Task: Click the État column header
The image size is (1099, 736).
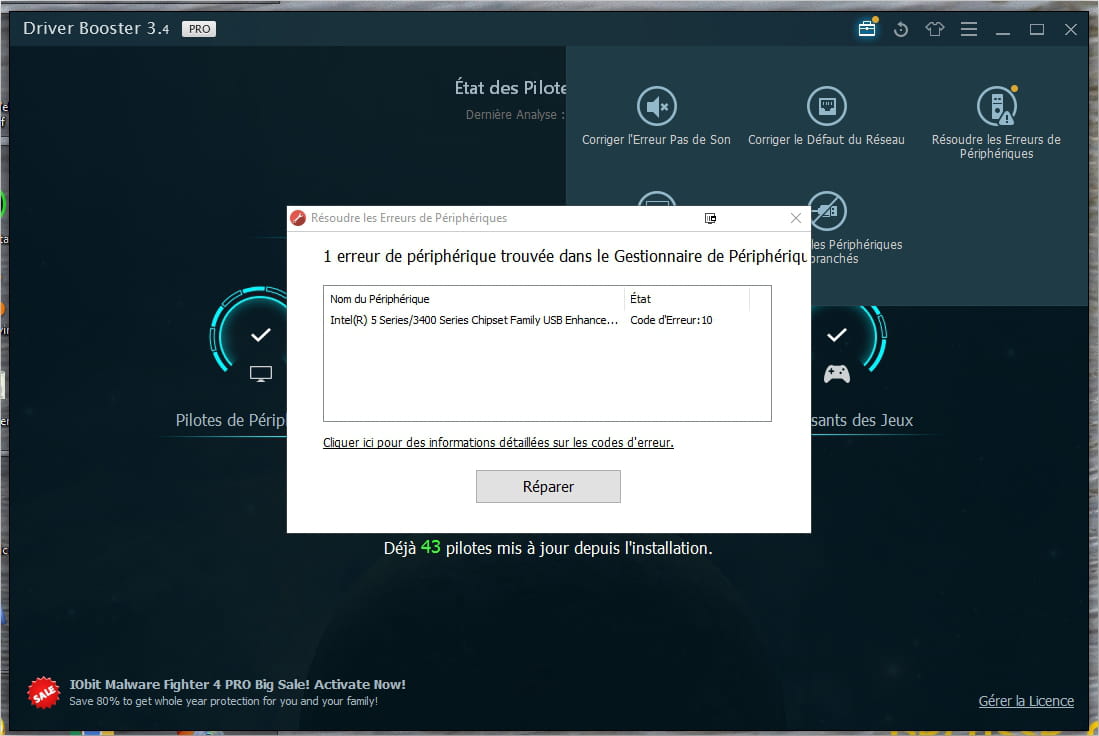Action: tap(687, 299)
